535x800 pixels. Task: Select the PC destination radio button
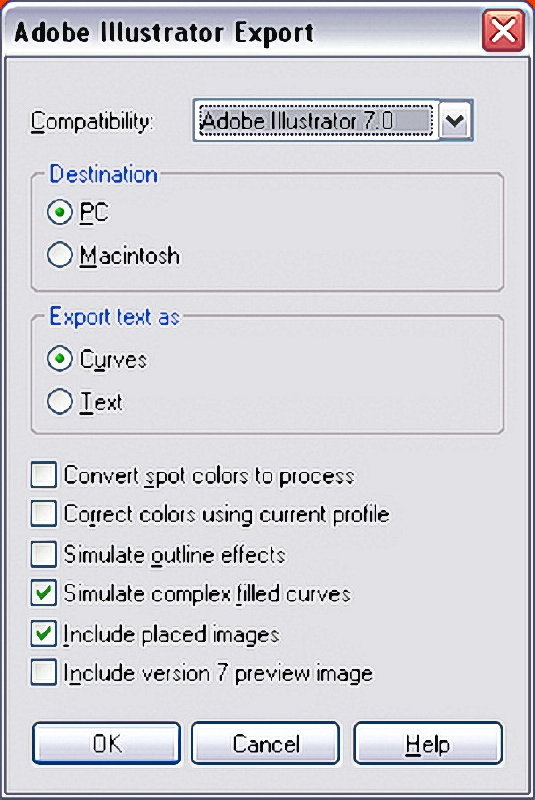pyautogui.click(x=60, y=212)
